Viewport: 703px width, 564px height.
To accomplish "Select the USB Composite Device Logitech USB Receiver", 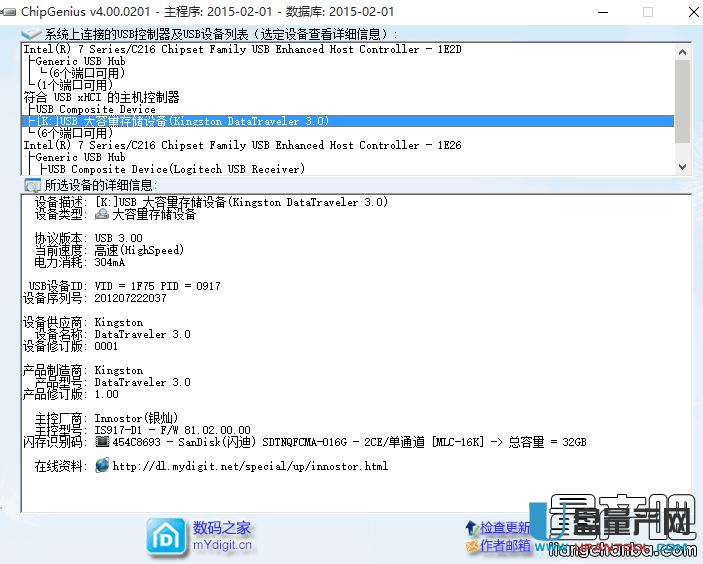I will 172,169.
